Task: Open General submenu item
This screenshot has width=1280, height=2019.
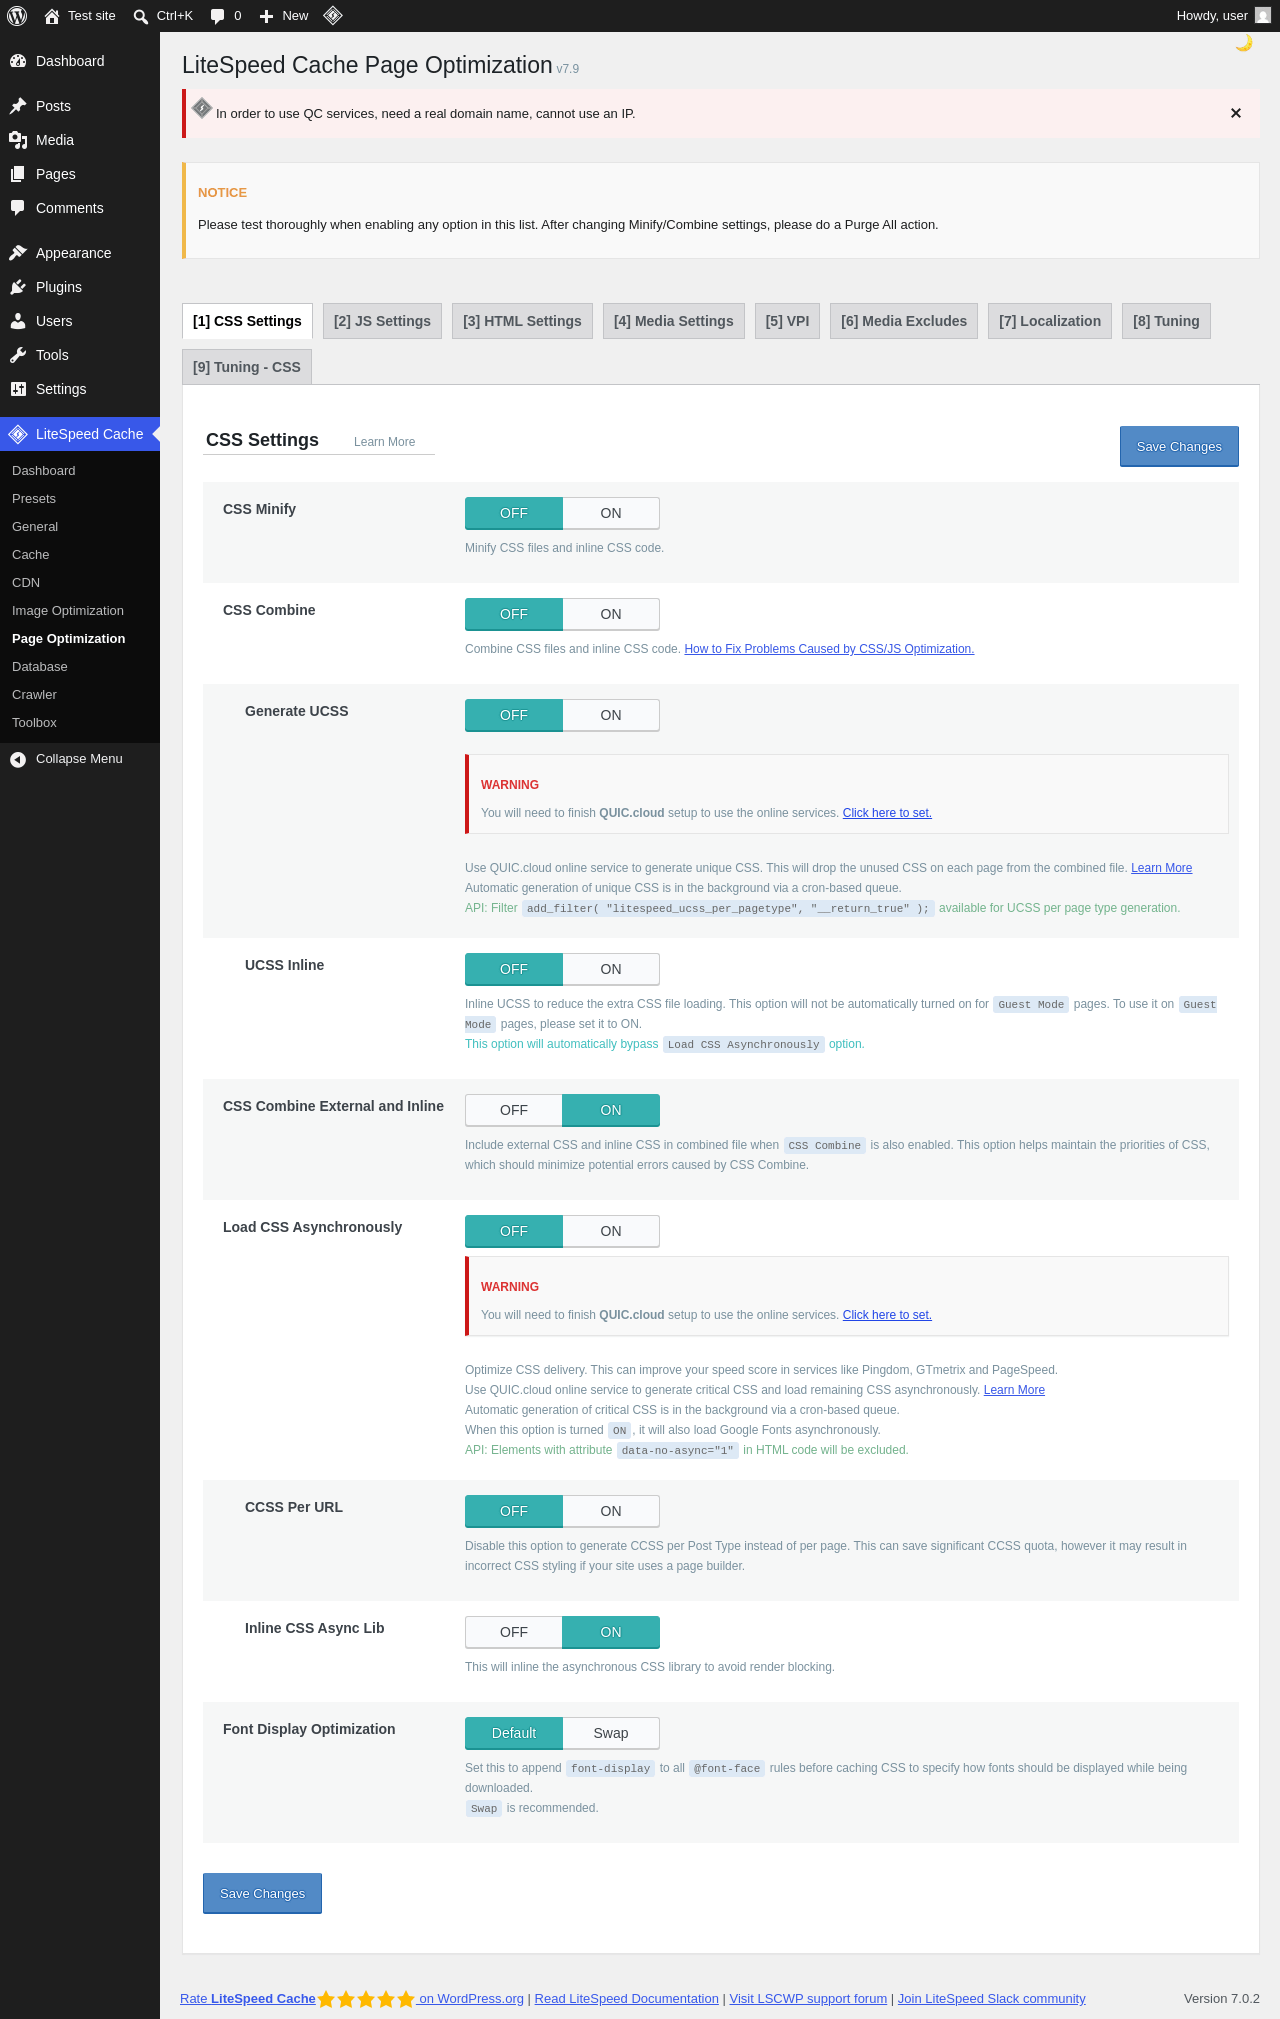Action: point(80,527)
